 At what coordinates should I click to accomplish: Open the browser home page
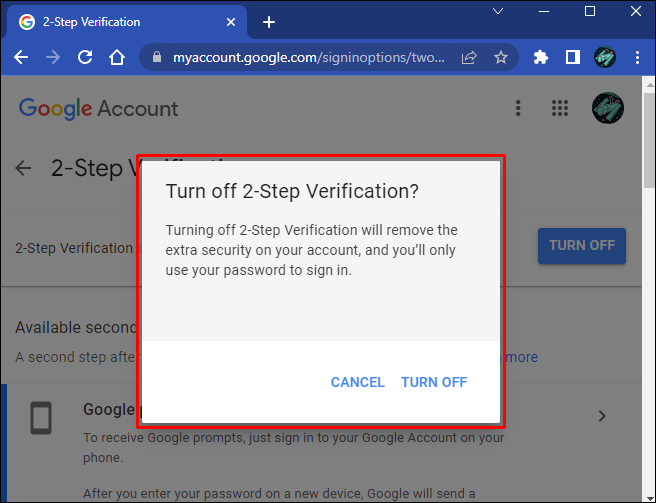tap(117, 58)
